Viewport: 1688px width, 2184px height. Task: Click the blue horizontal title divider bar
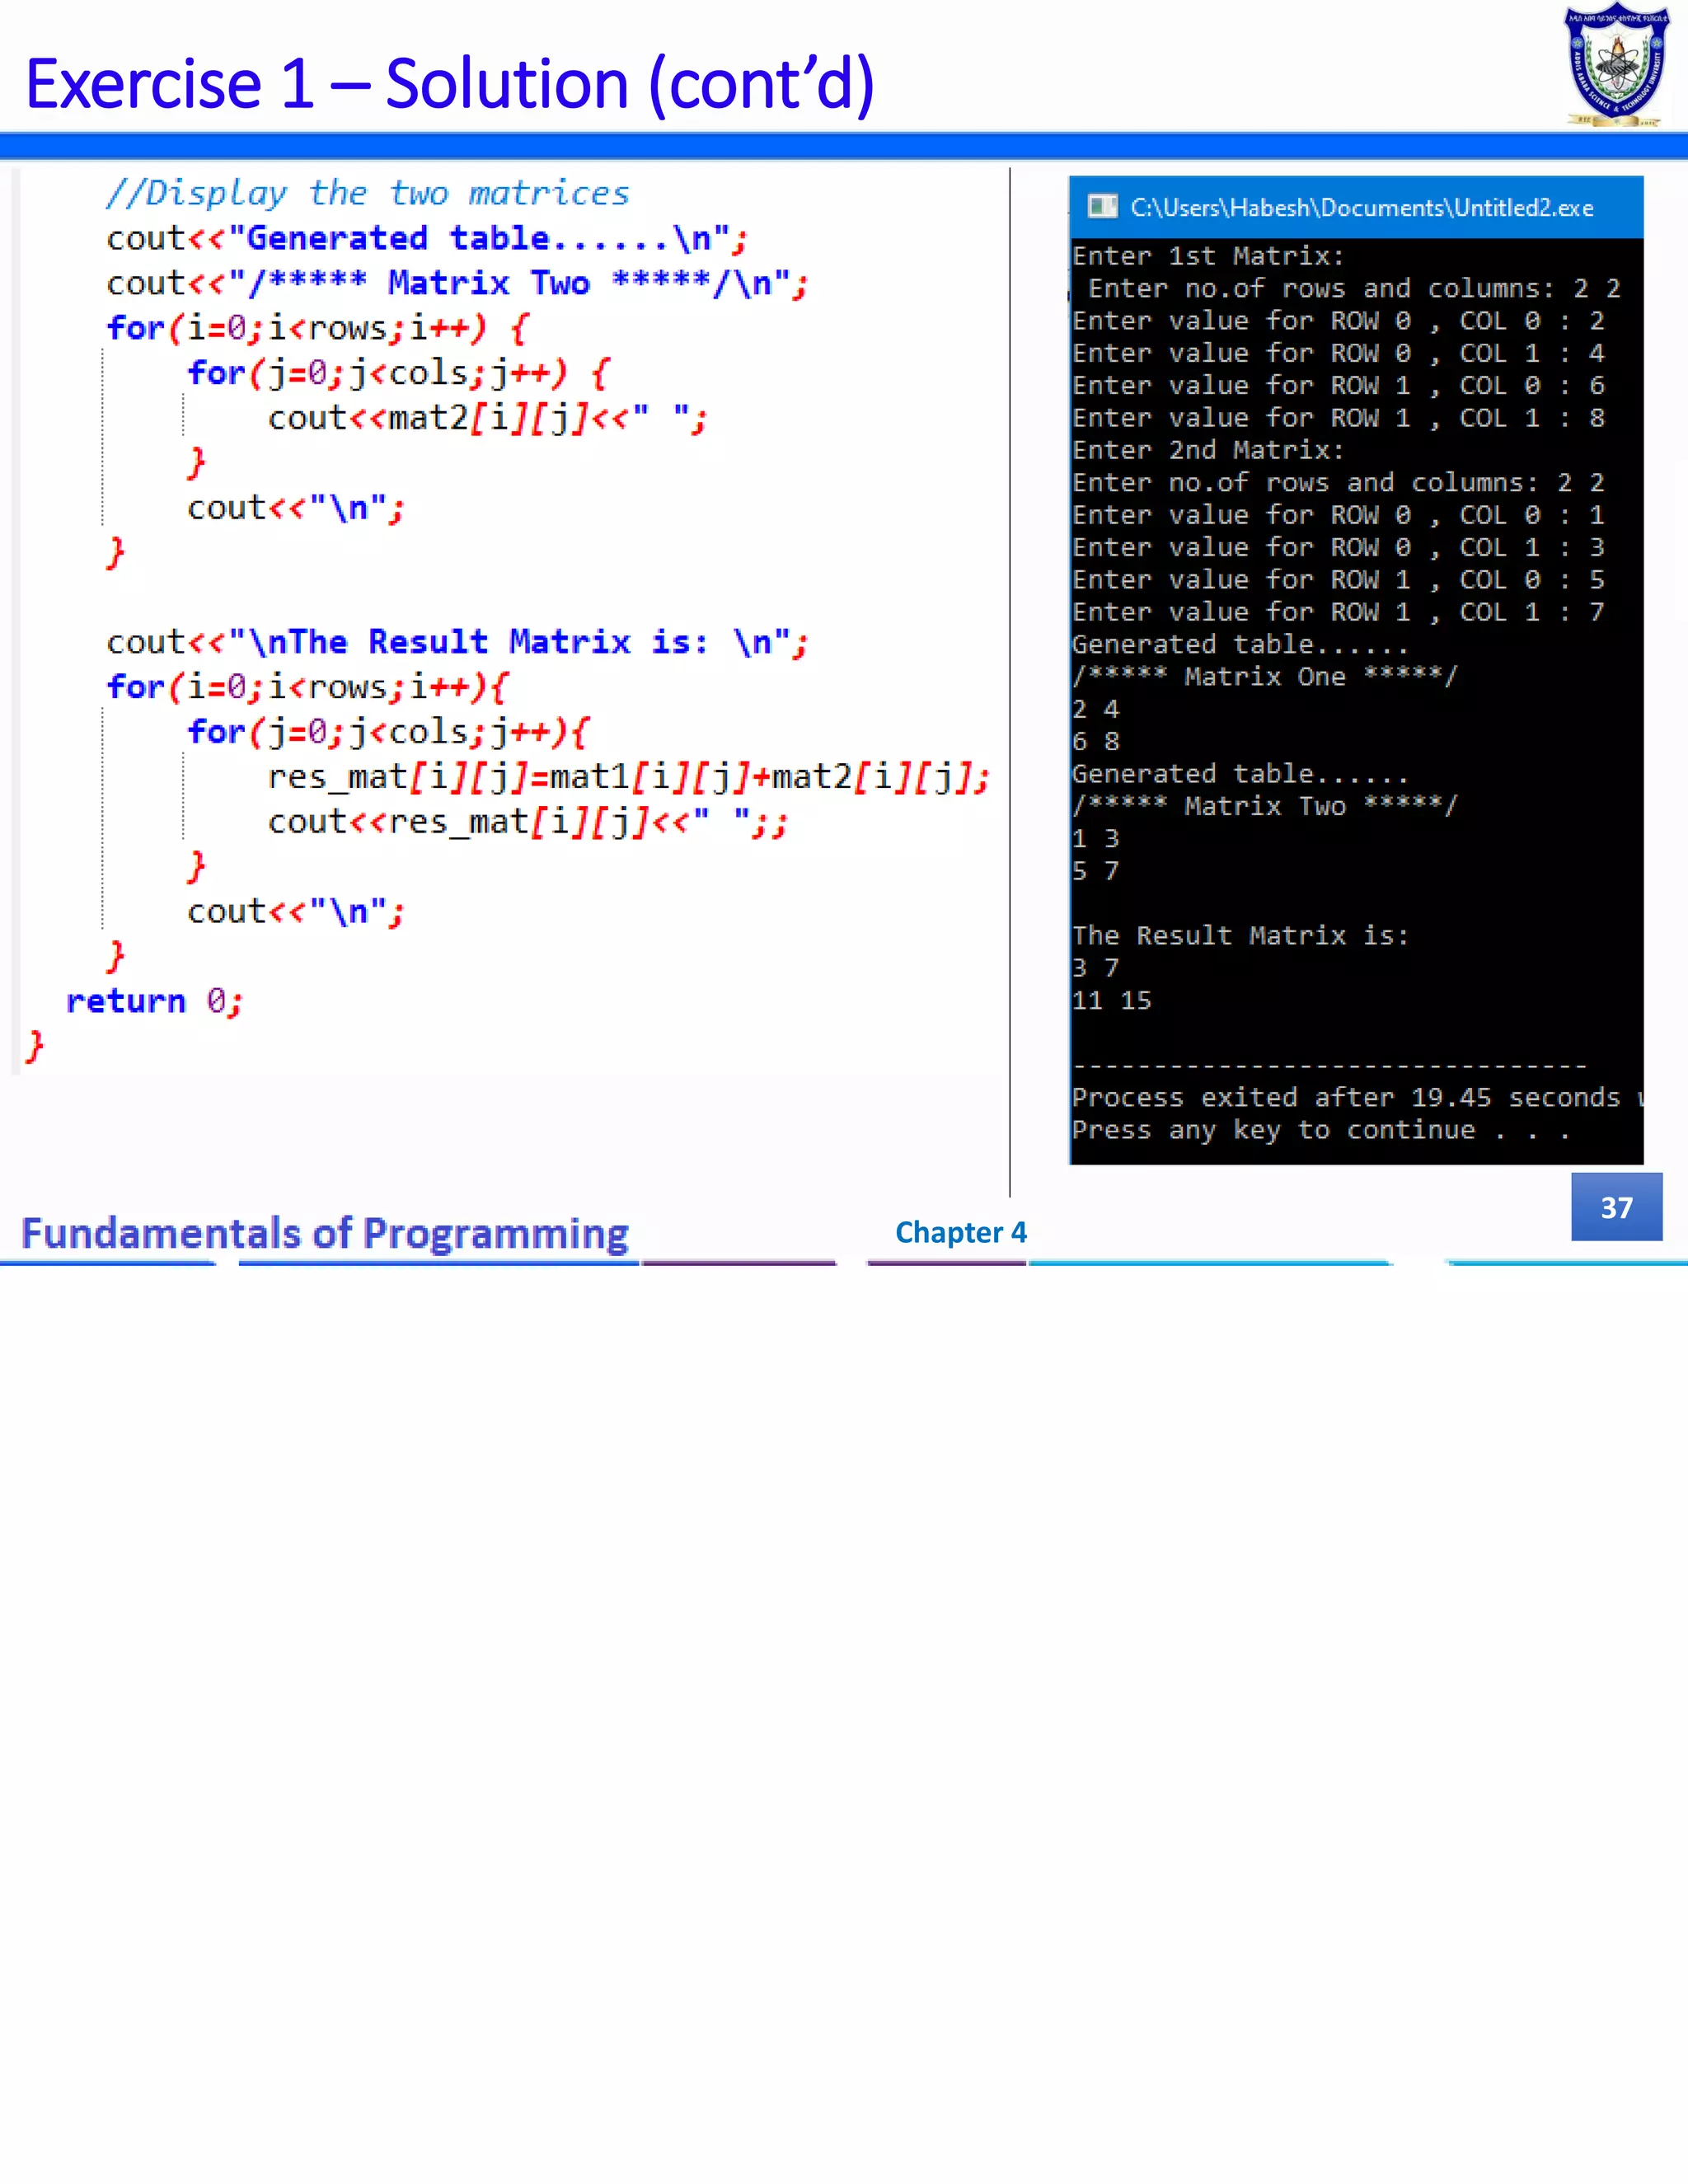click(844, 147)
